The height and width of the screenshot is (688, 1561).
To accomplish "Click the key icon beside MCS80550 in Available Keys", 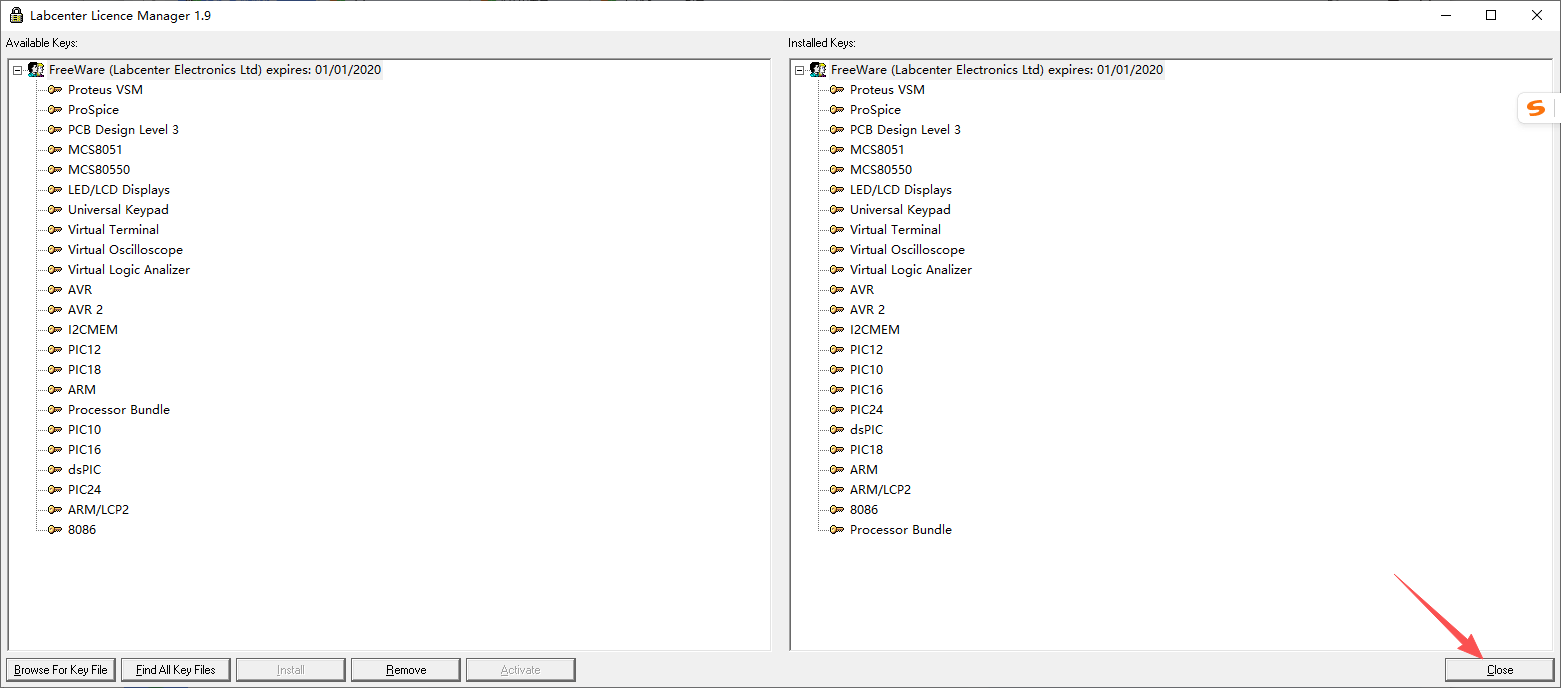I will tap(55, 170).
